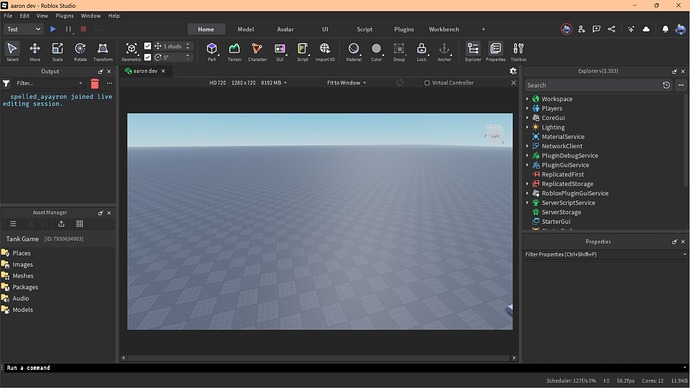
Task: Start playtest with the Play button
Action: 53,29
